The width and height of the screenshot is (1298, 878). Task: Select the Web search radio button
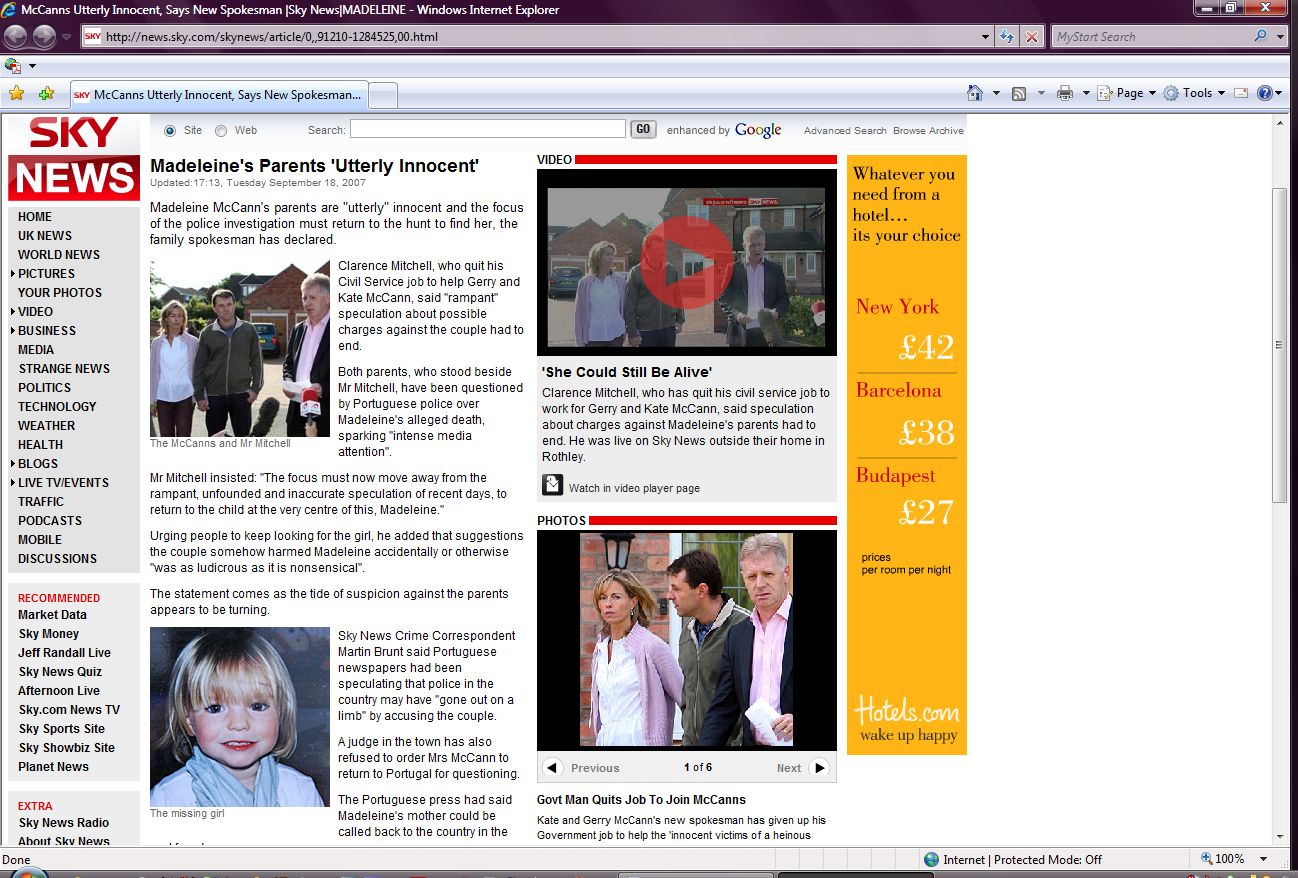coord(221,130)
